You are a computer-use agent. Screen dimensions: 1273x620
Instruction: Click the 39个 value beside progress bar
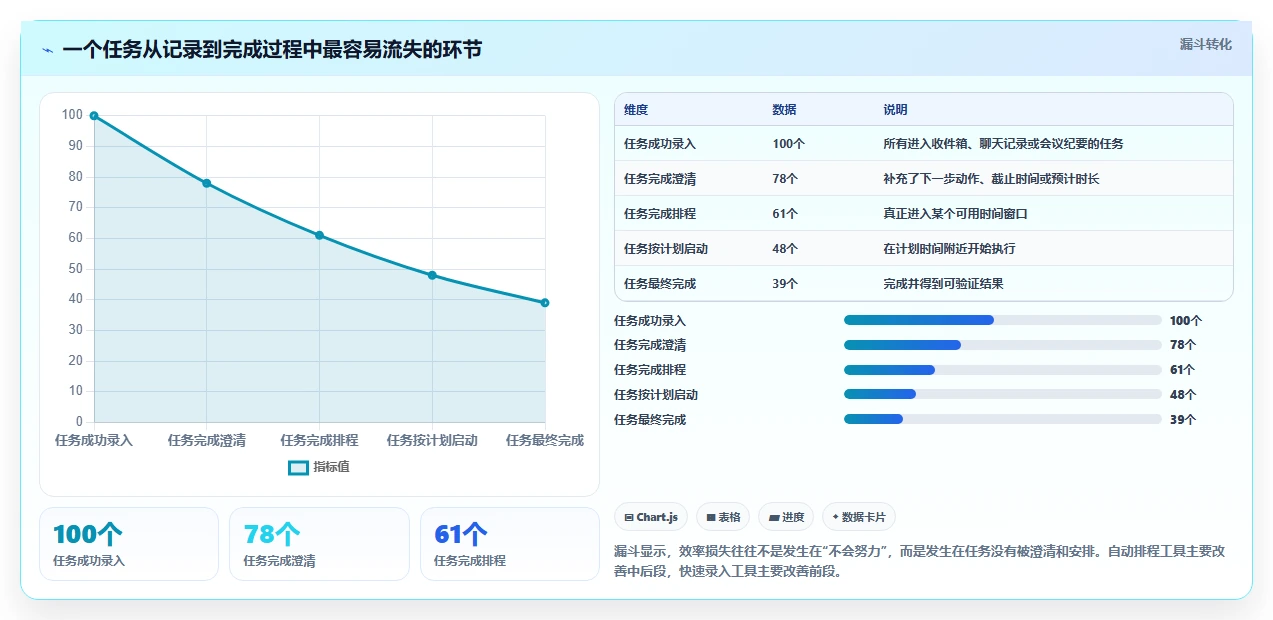coord(1183,420)
